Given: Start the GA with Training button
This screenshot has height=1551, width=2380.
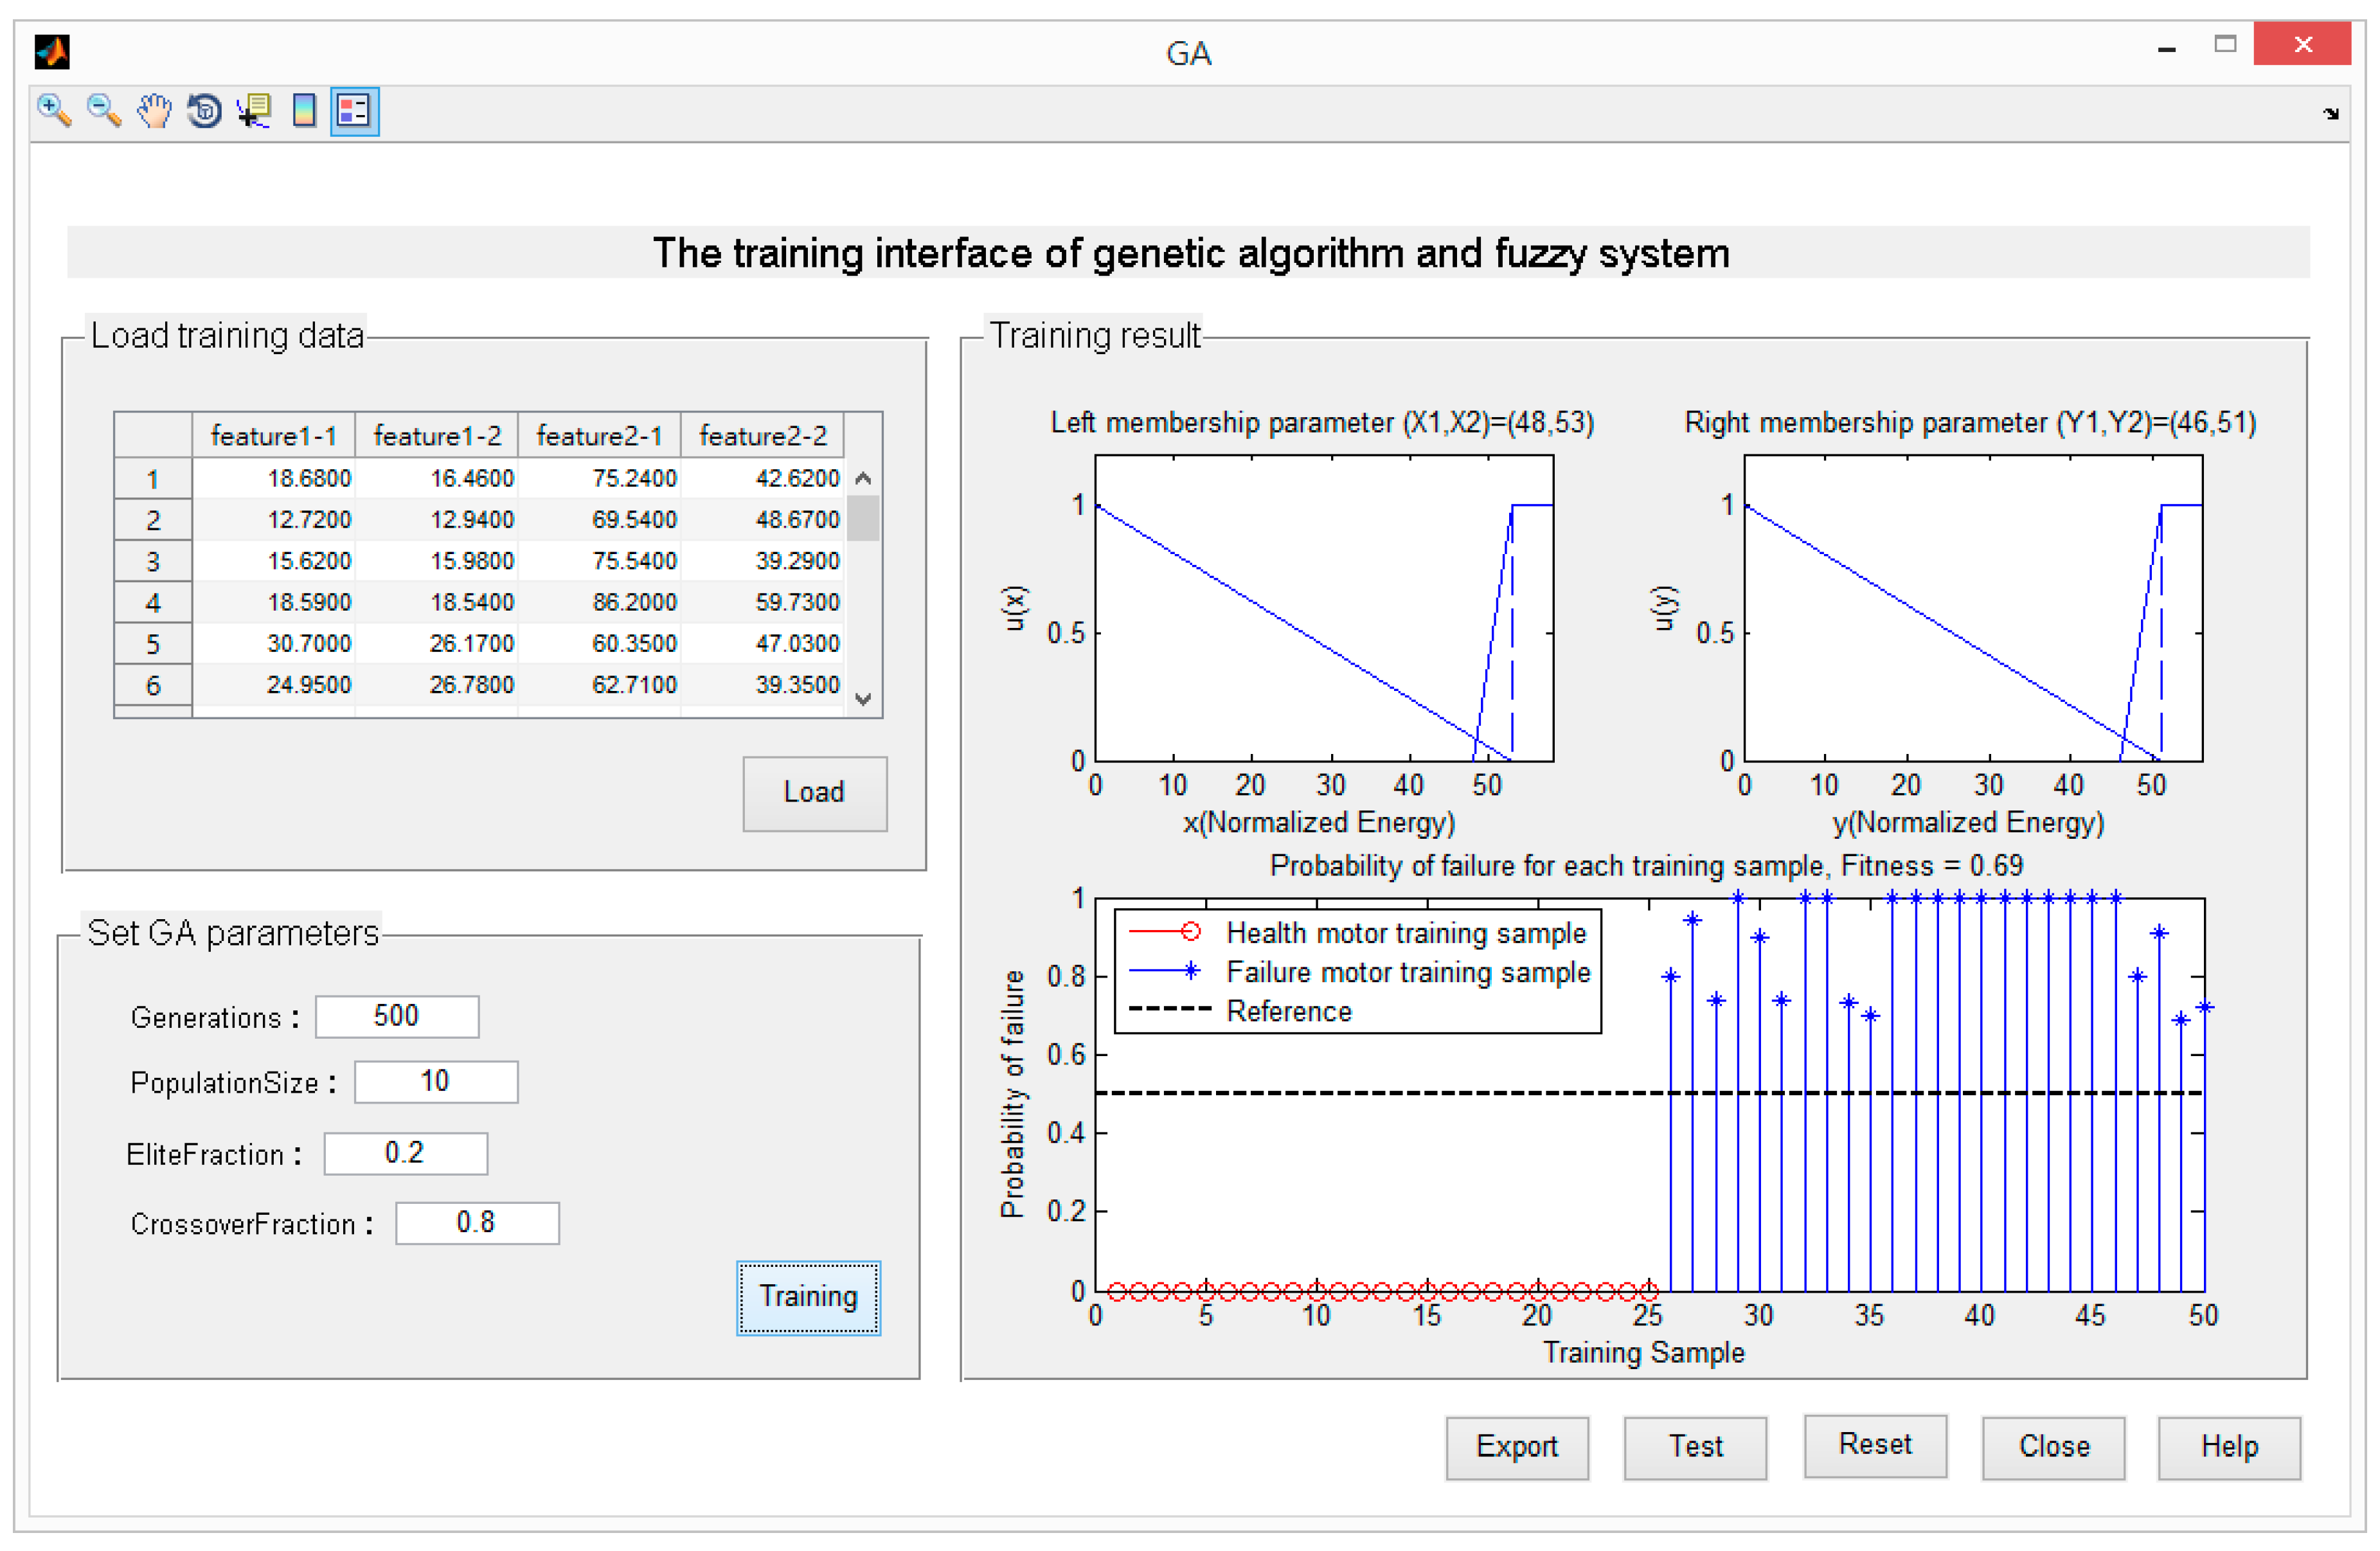Looking at the screenshot, I should point(808,1297).
